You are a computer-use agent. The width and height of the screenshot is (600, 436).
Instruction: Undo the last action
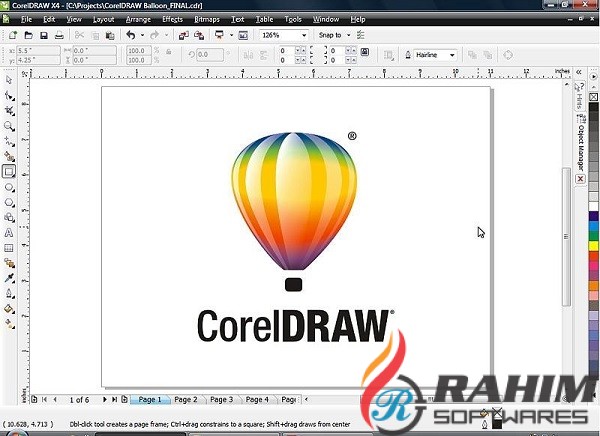131,35
